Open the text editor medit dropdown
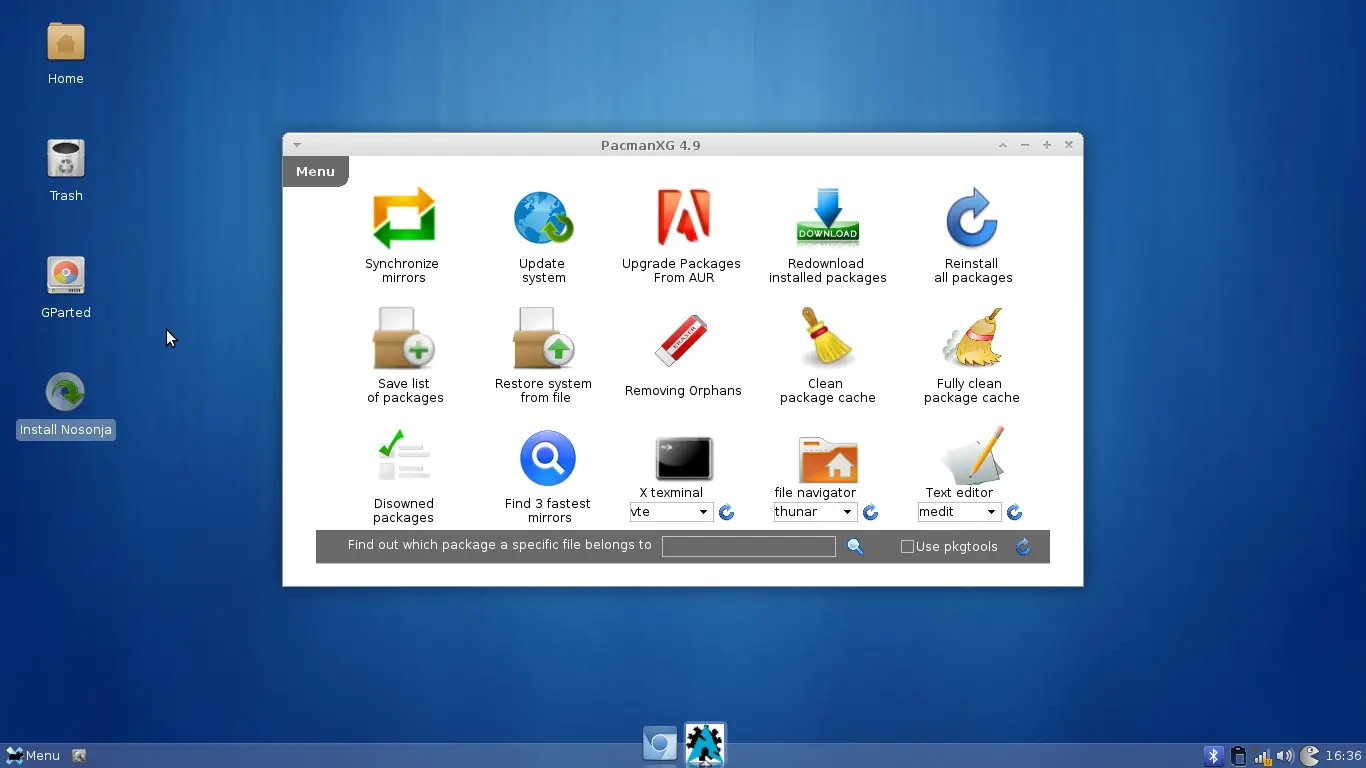This screenshot has width=1366, height=768. pyautogui.click(x=958, y=511)
